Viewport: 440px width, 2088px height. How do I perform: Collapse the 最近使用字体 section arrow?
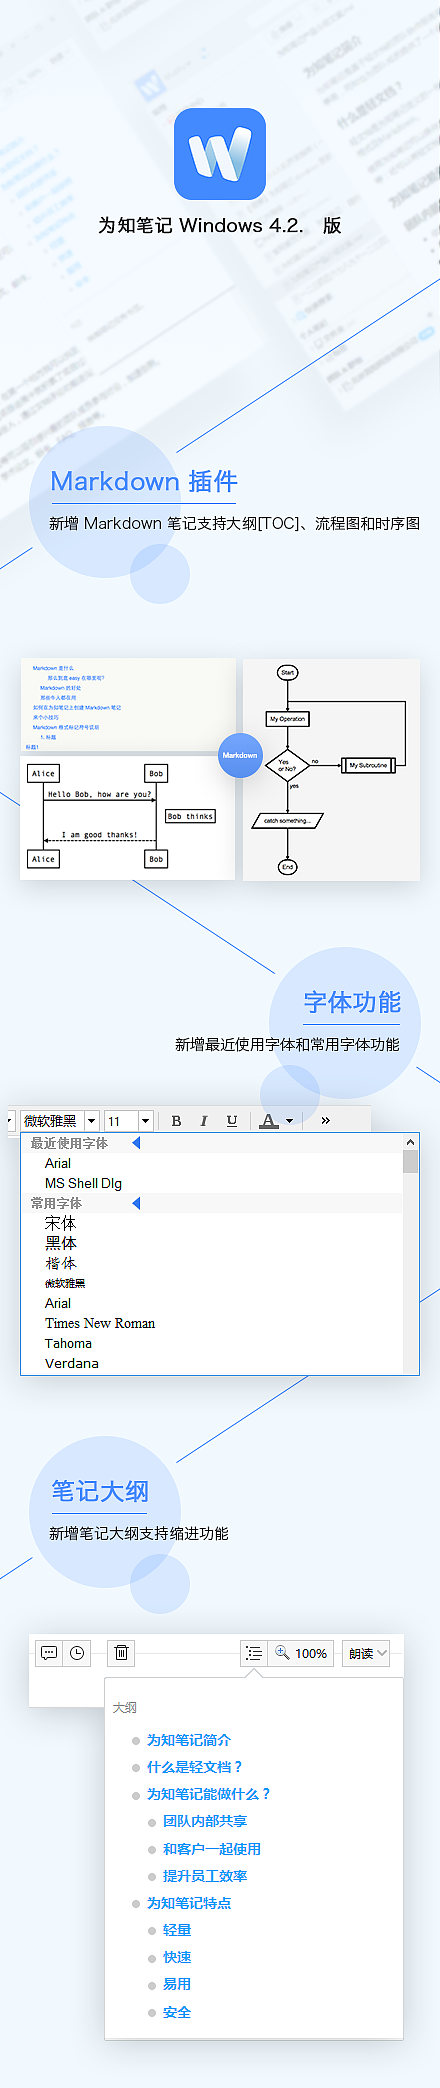(136, 1143)
